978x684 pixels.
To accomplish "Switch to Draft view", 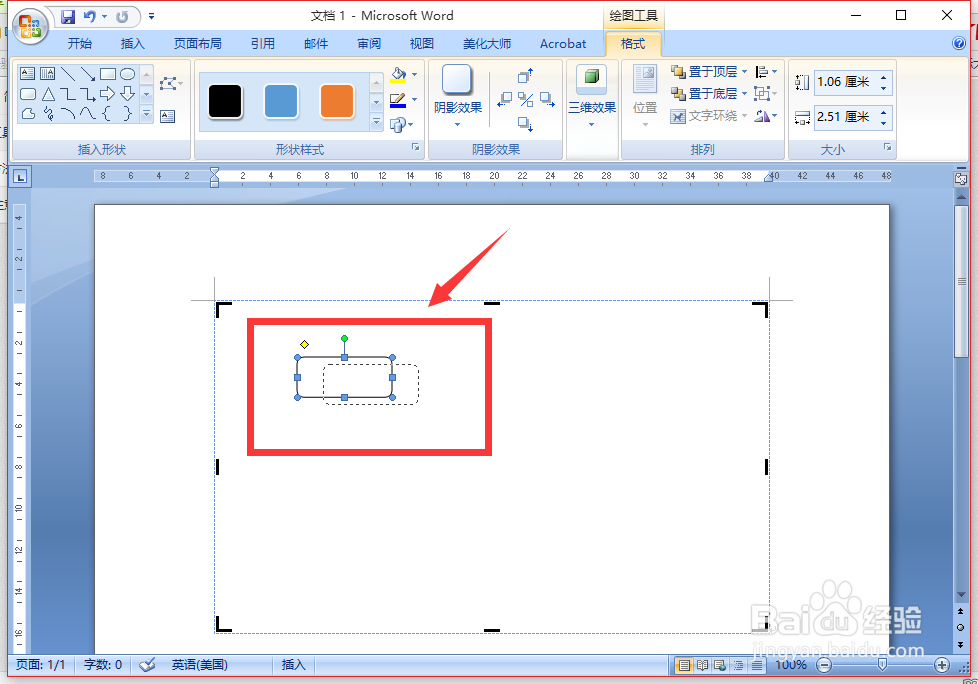I will [757, 665].
